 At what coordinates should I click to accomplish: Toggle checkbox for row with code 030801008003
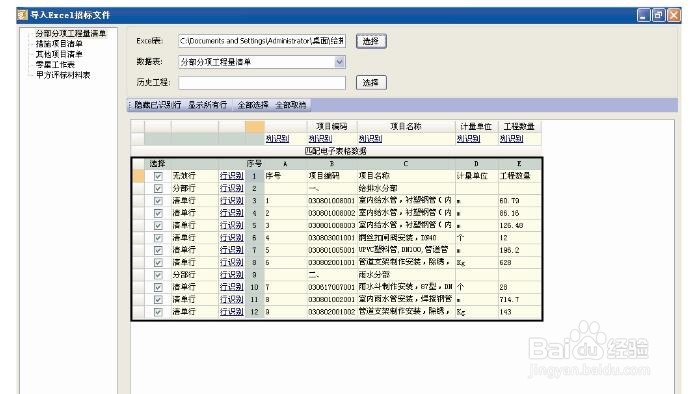[158, 225]
